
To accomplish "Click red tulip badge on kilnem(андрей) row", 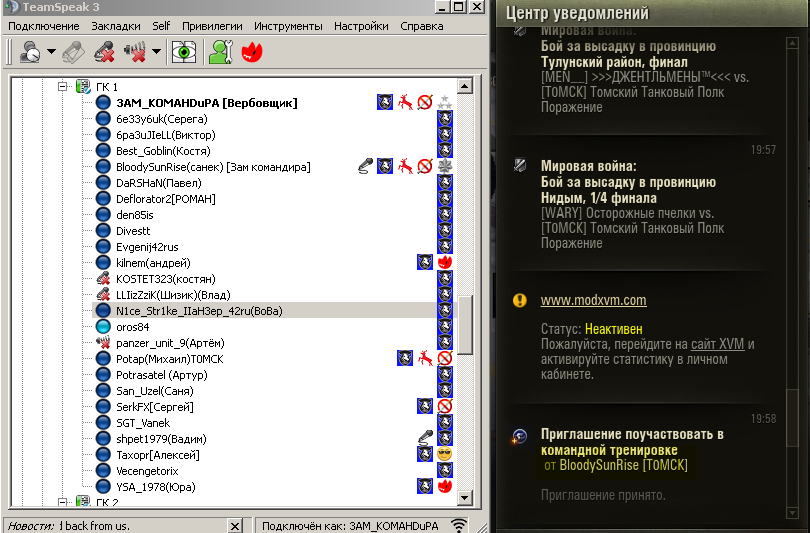I will click(x=445, y=262).
